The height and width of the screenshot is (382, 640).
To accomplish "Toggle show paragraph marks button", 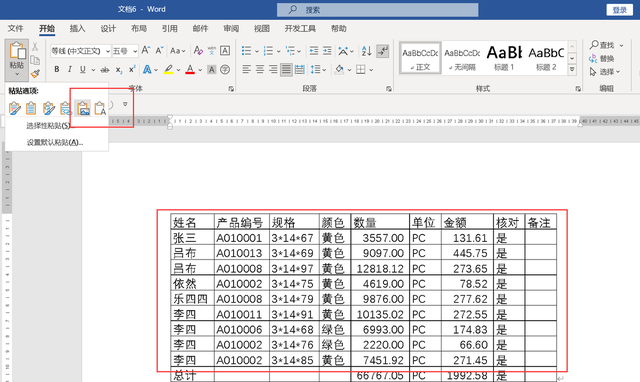I will pos(382,51).
